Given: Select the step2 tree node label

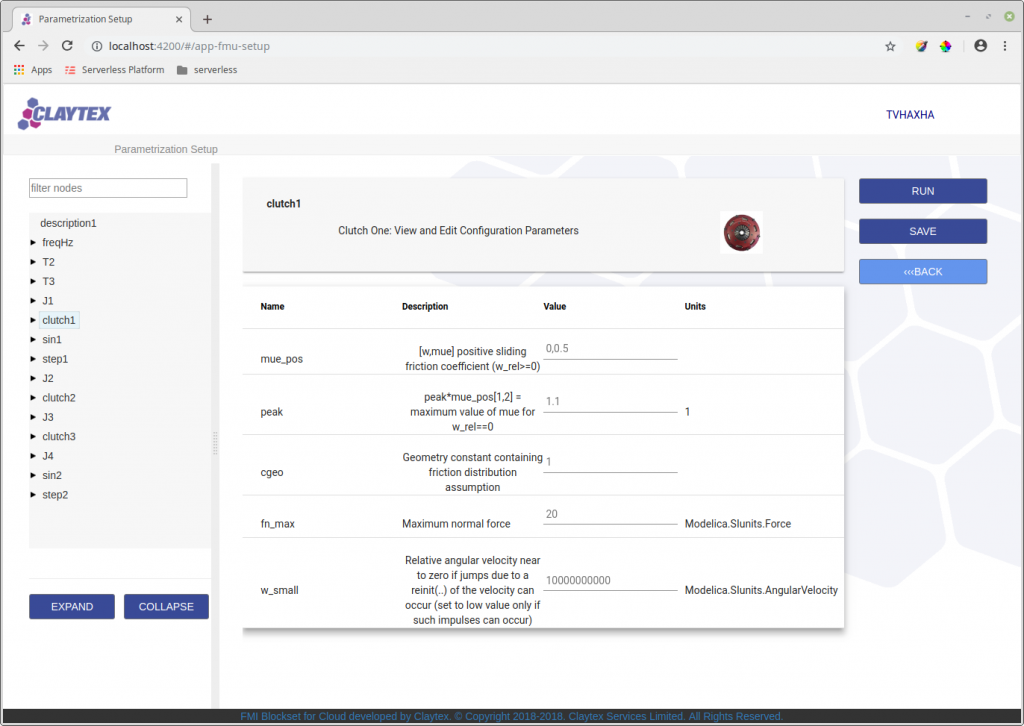Looking at the screenshot, I should point(55,495).
